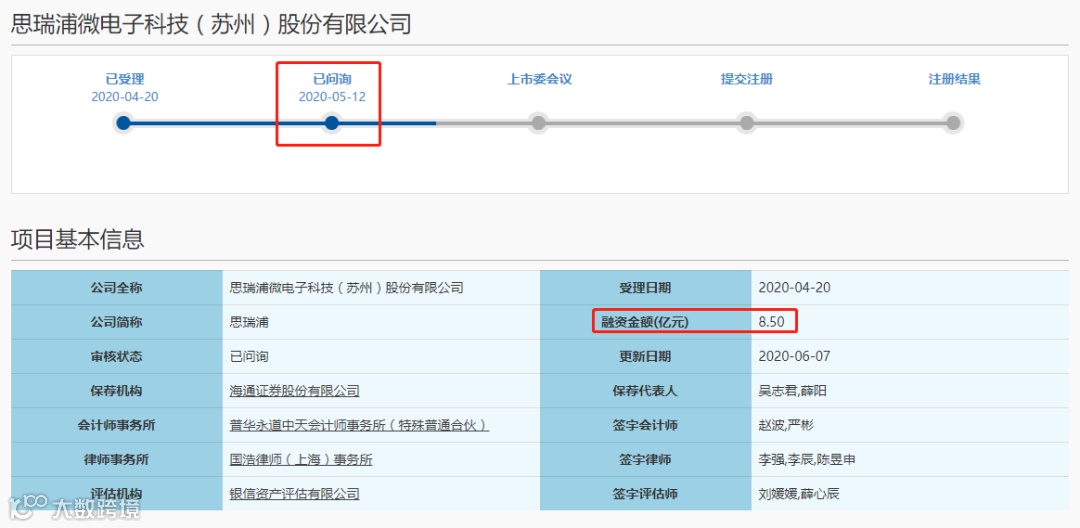Screen dimensions: 1080x528
Task: Click the 2020-06-07 update date value
Action: (794, 357)
